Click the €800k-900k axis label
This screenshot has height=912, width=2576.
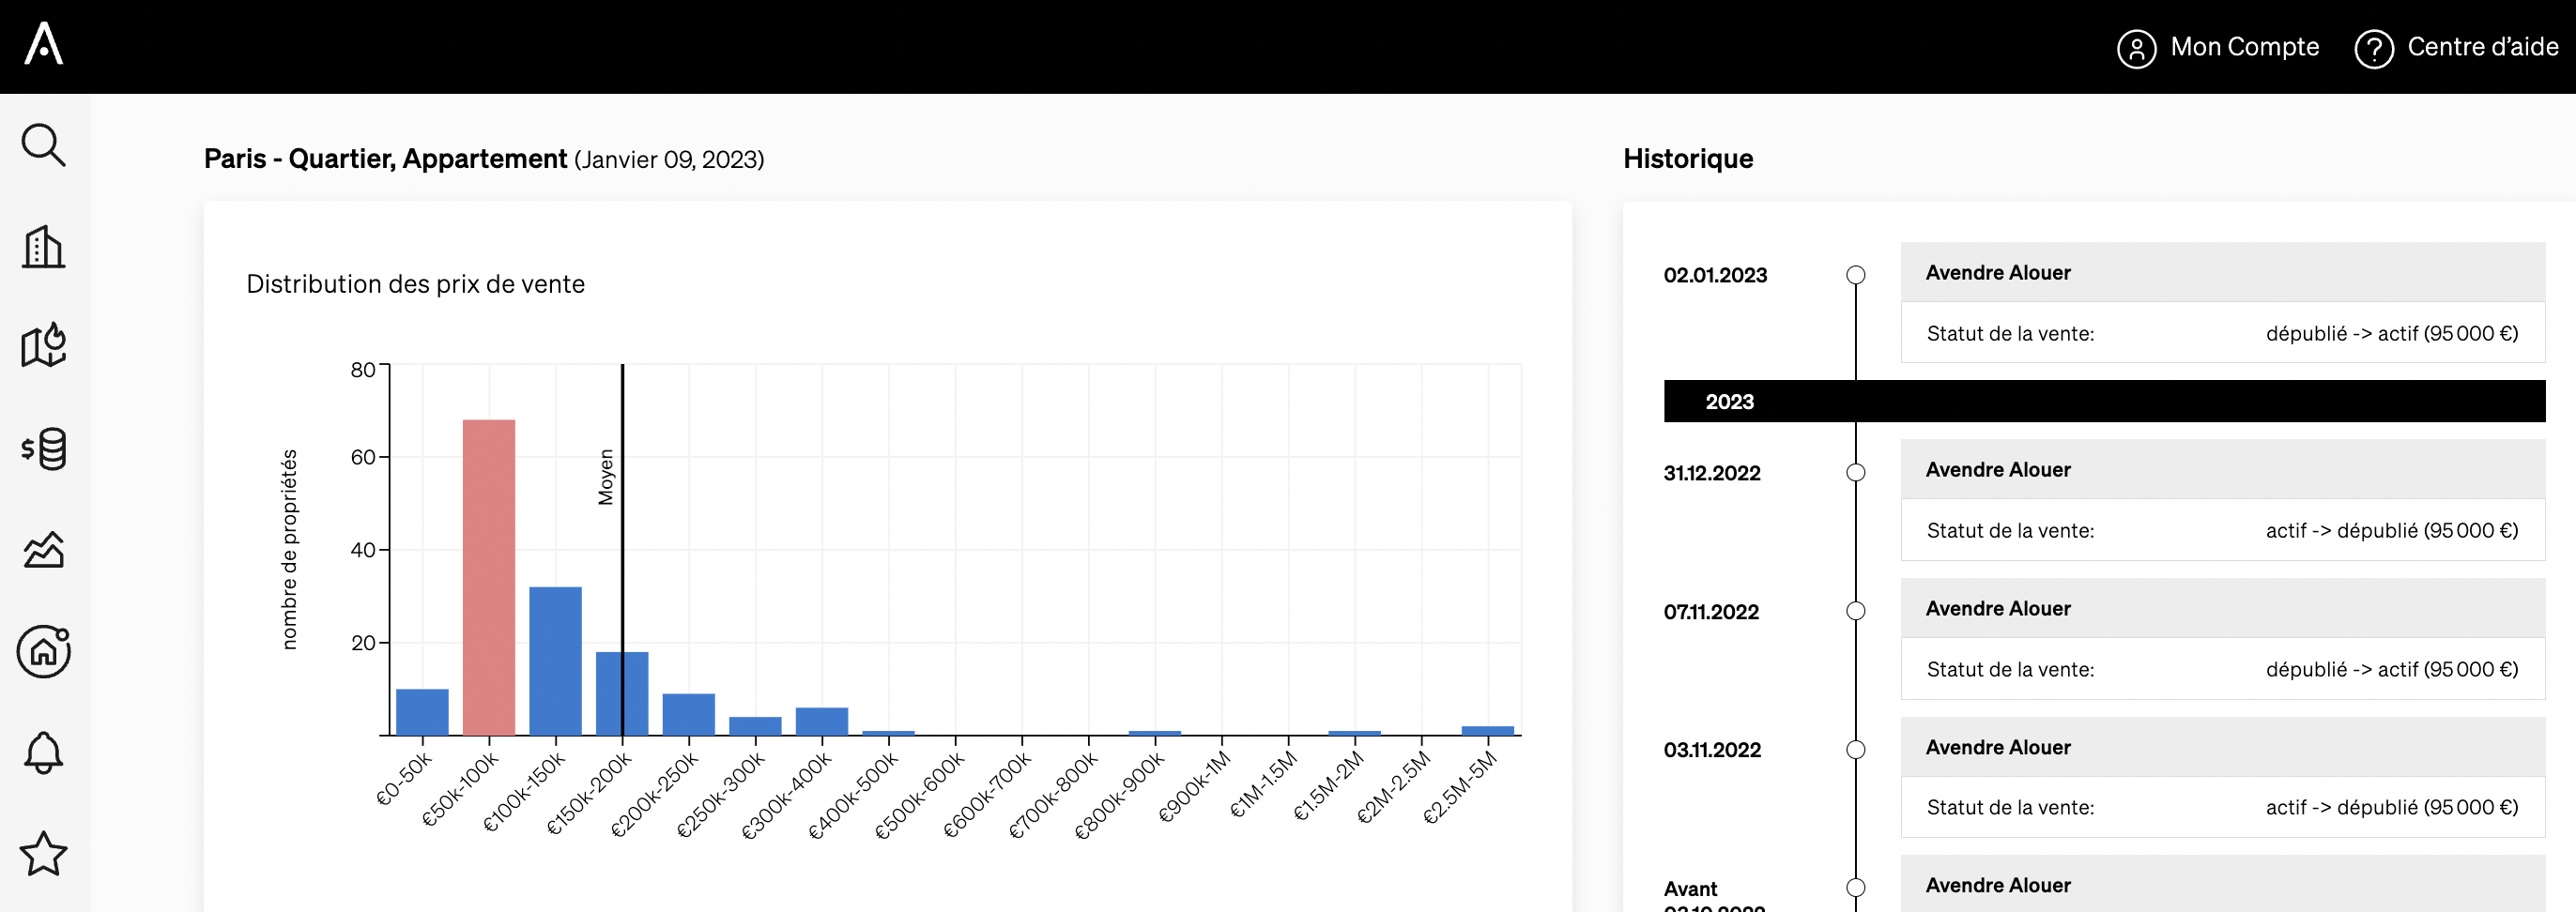[x=1120, y=795]
